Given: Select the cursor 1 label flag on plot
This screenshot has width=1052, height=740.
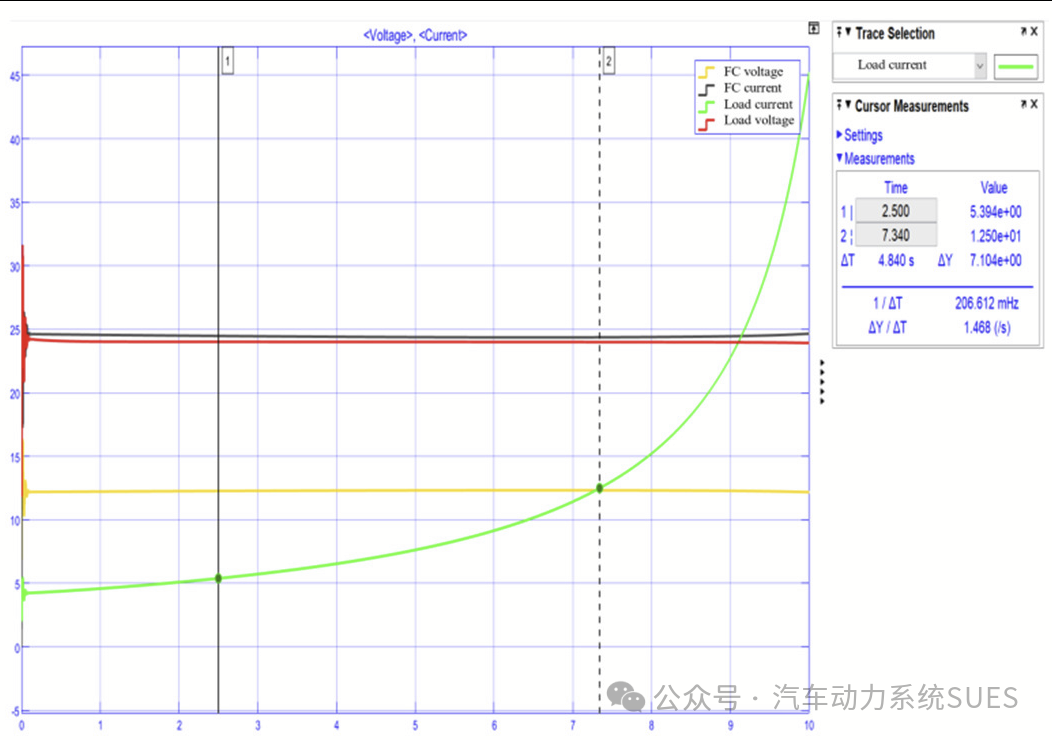Looking at the screenshot, I should (227, 61).
